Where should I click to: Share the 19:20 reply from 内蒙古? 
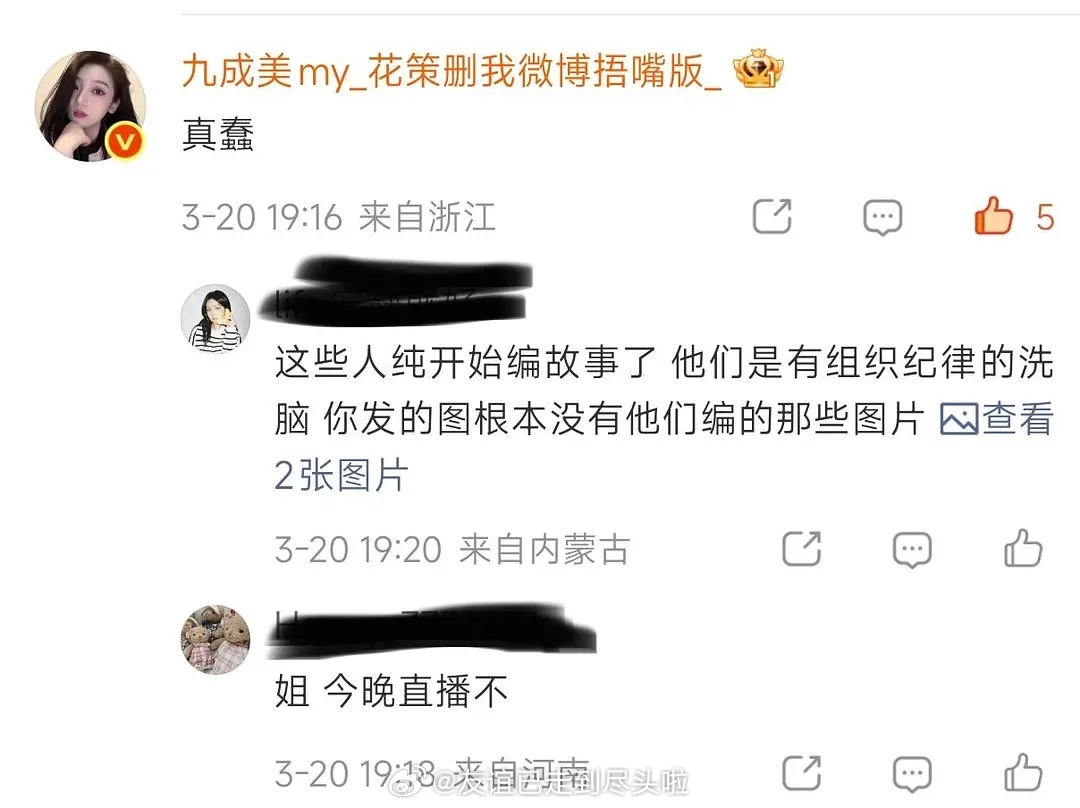click(x=802, y=549)
